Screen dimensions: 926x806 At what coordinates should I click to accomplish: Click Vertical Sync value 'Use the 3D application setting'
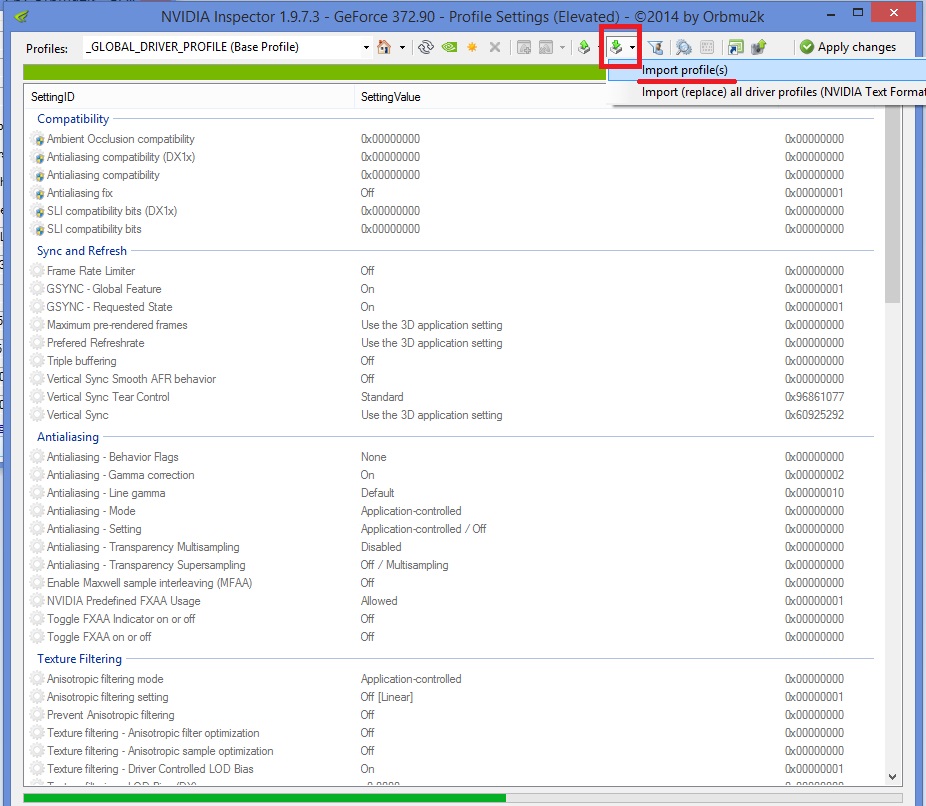coord(432,415)
